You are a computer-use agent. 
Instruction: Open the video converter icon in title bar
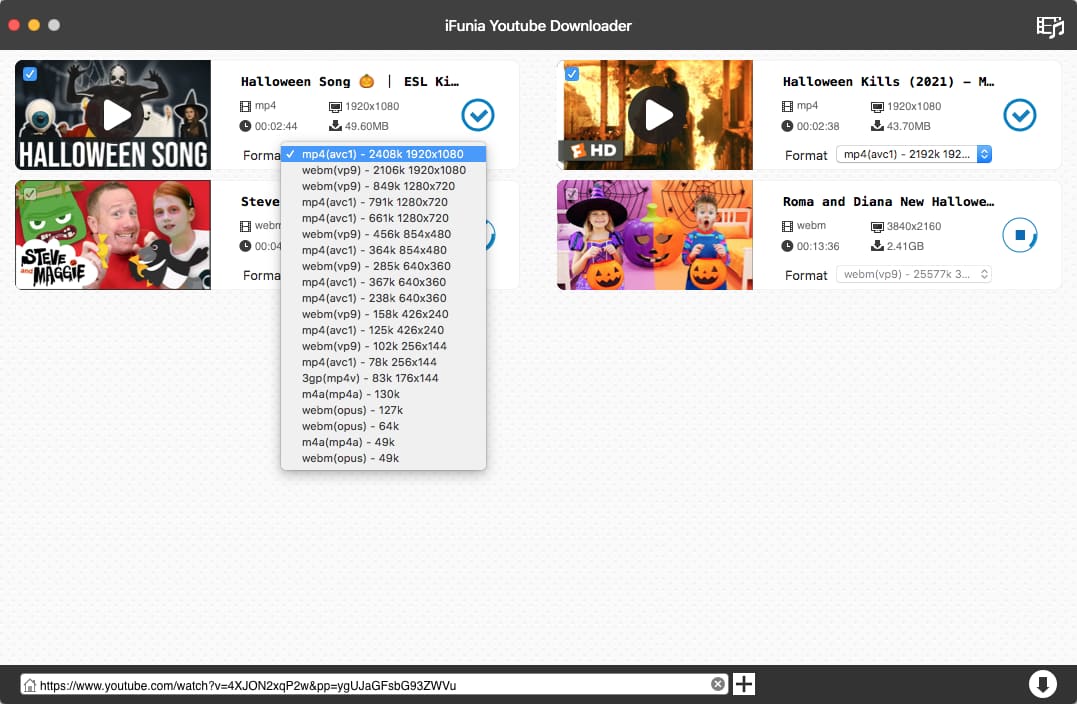point(1049,26)
